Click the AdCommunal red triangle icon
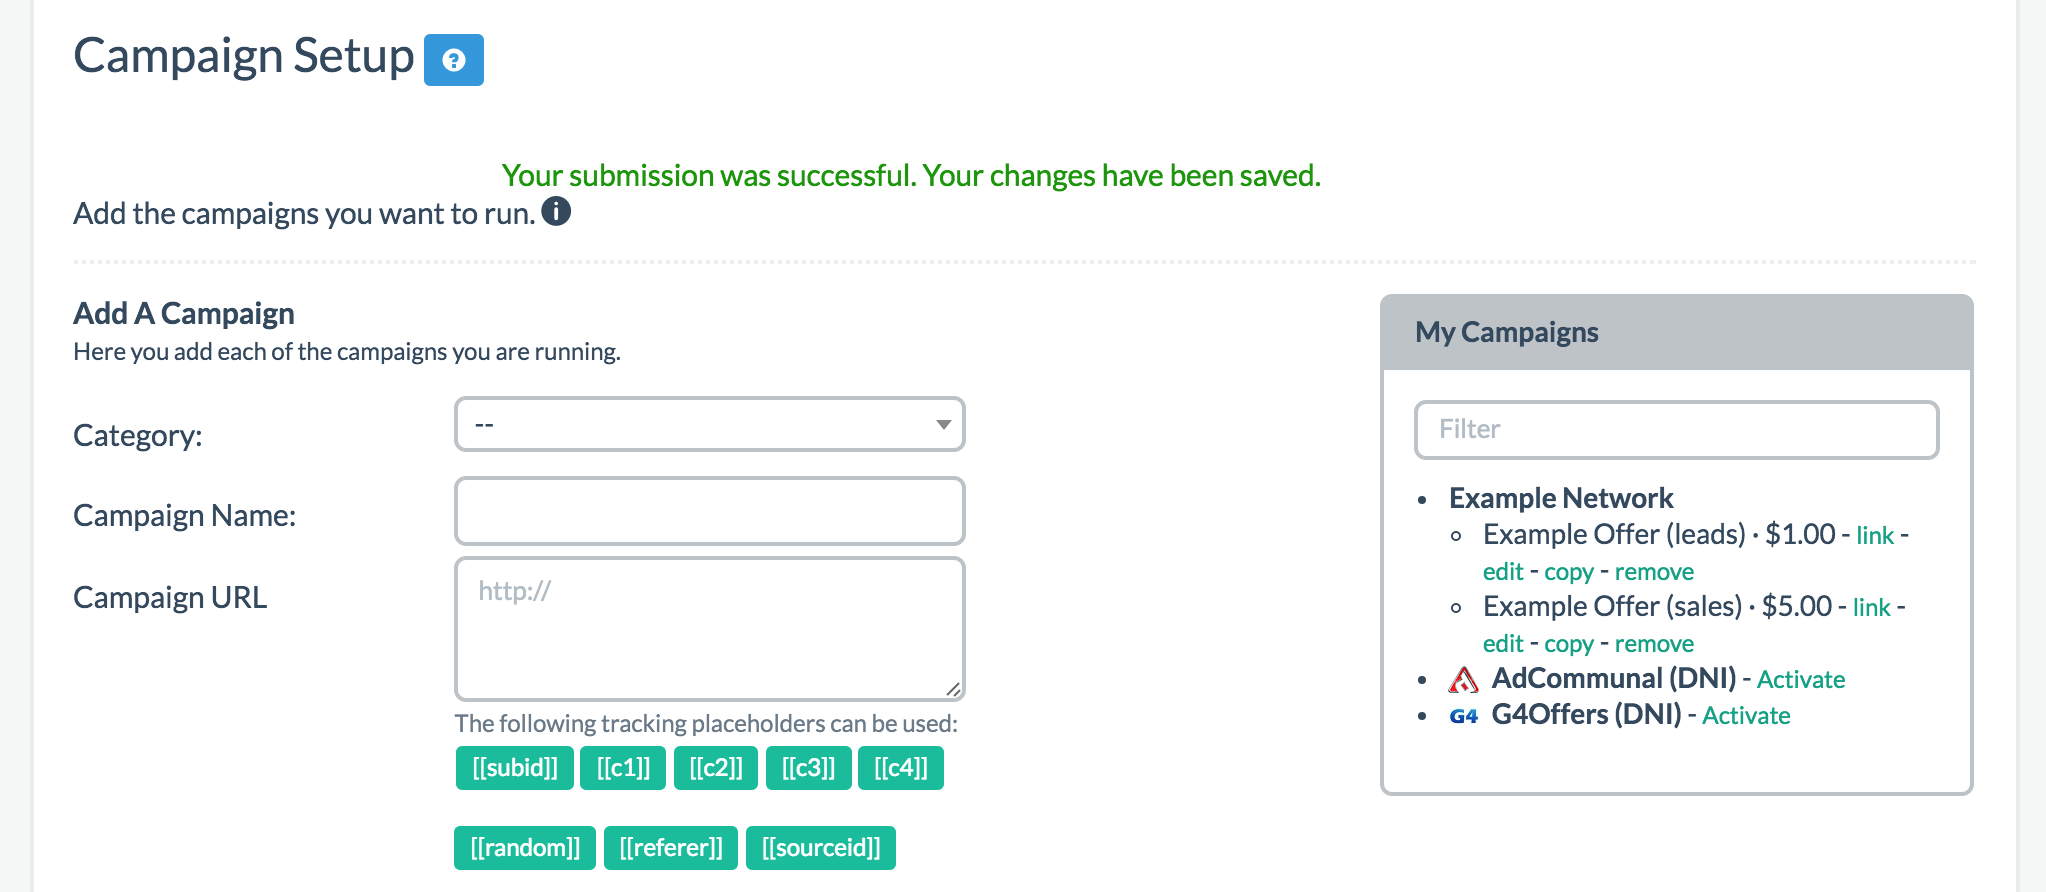Viewport: 2046px width, 892px height. tap(1462, 679)
